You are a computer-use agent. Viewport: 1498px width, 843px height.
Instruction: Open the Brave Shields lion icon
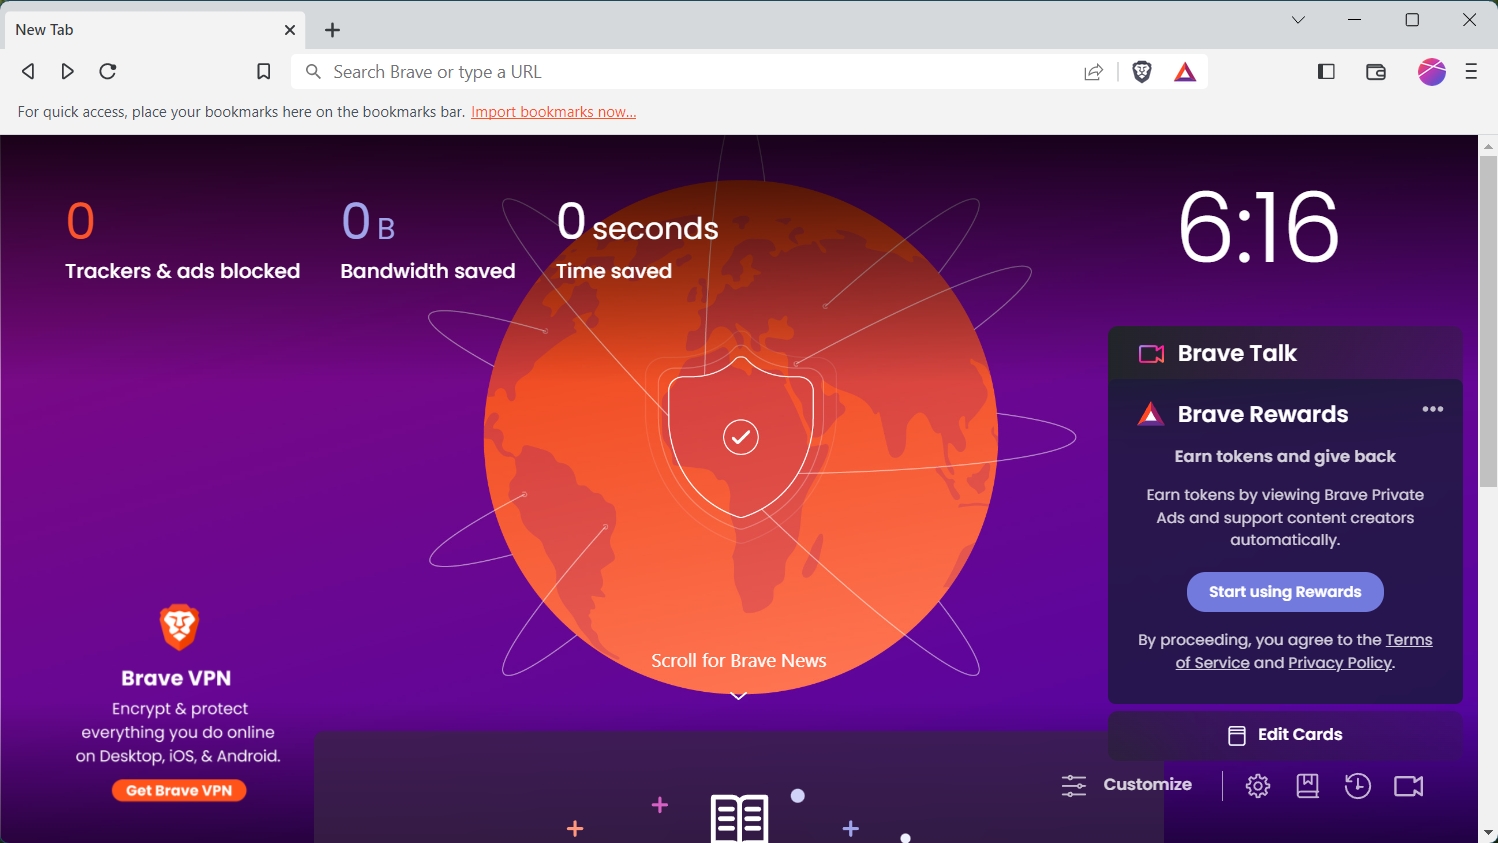pyautogui.click(x=1142, y=72)
